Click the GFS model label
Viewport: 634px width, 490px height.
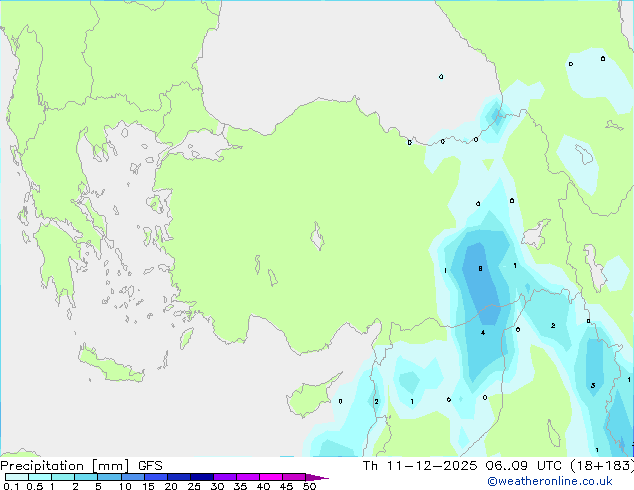click(x=150, y=466)
